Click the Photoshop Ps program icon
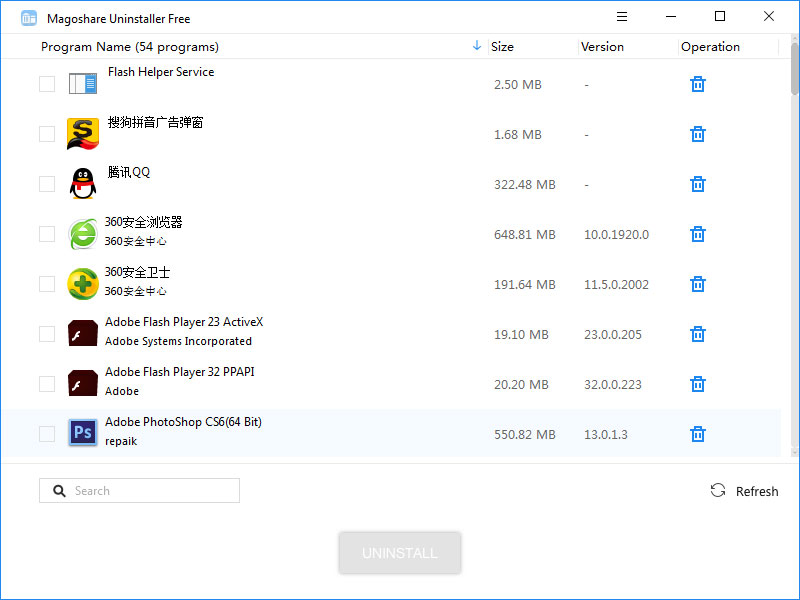 [82, 433]
